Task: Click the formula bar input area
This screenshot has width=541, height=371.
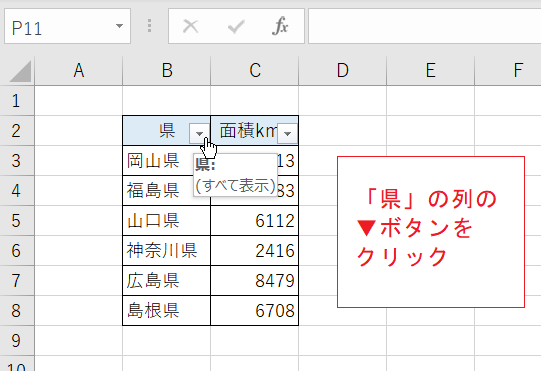Action: tap(424, 26)
